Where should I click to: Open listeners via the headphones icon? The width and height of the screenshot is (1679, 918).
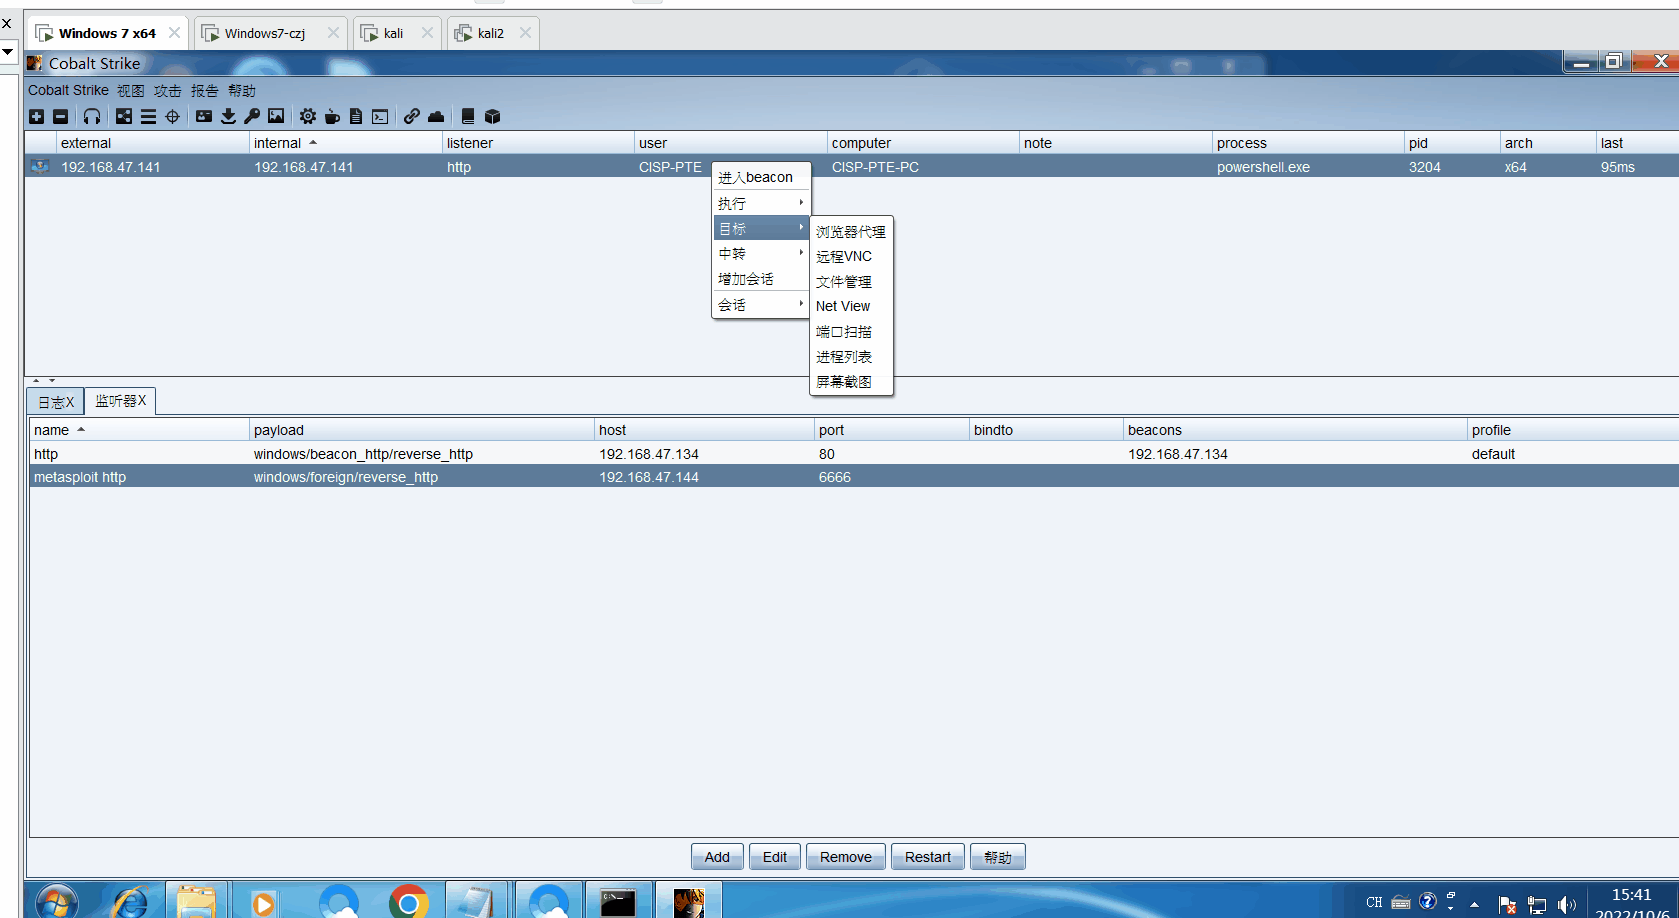[92, 117]
